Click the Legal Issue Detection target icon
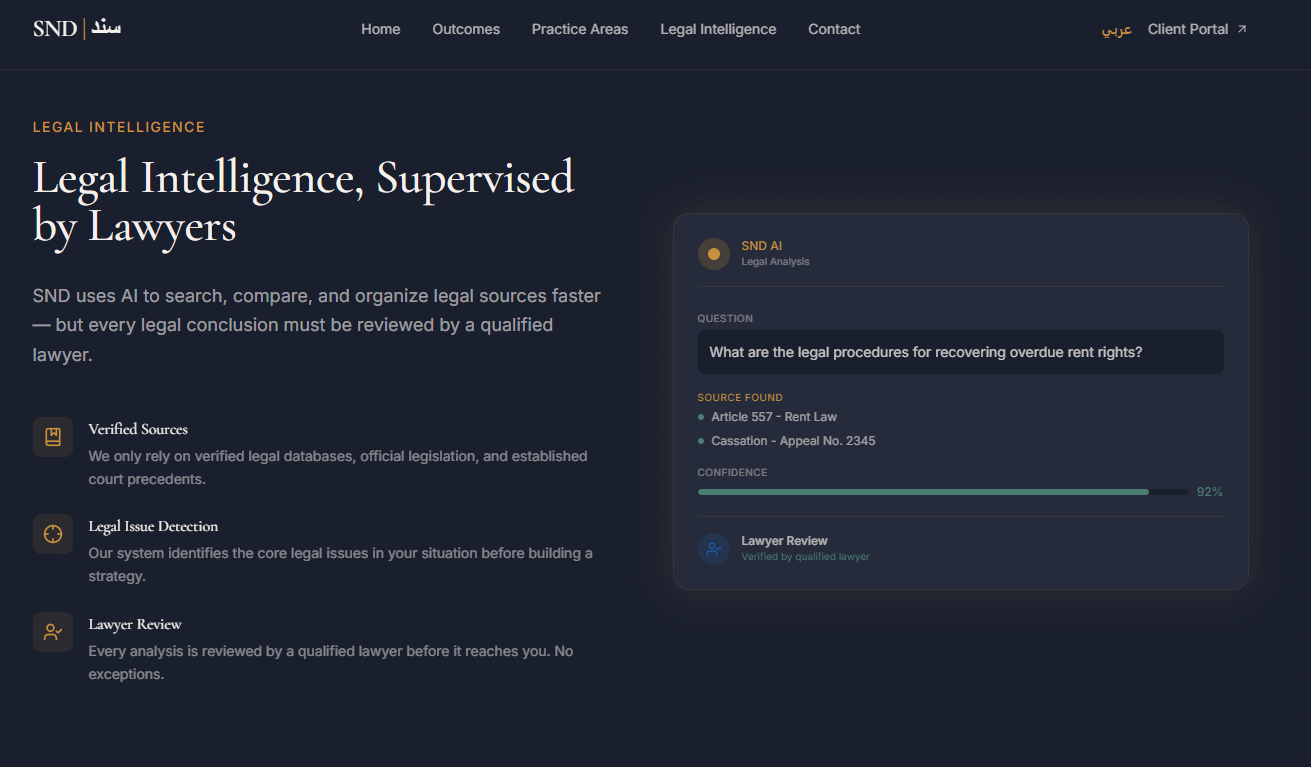This screenshot has width=1311, height=767. (53, 534)
